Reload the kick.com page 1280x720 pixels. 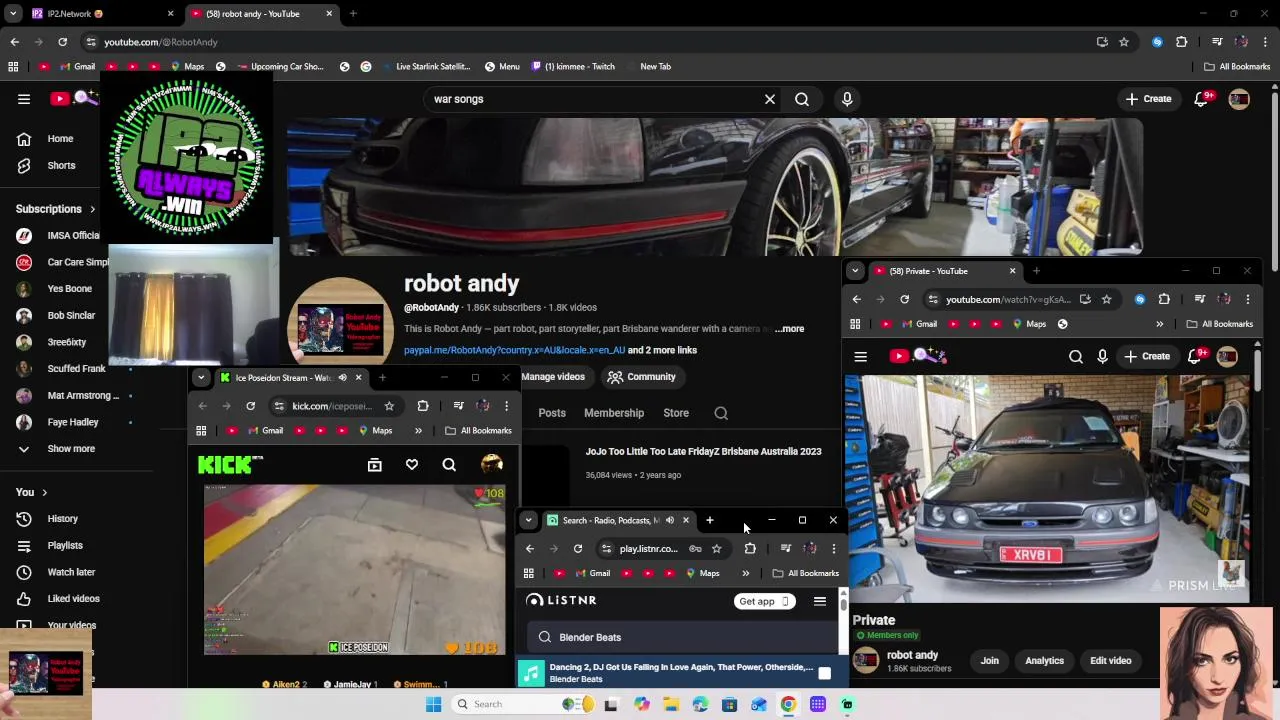click(251, 406)
